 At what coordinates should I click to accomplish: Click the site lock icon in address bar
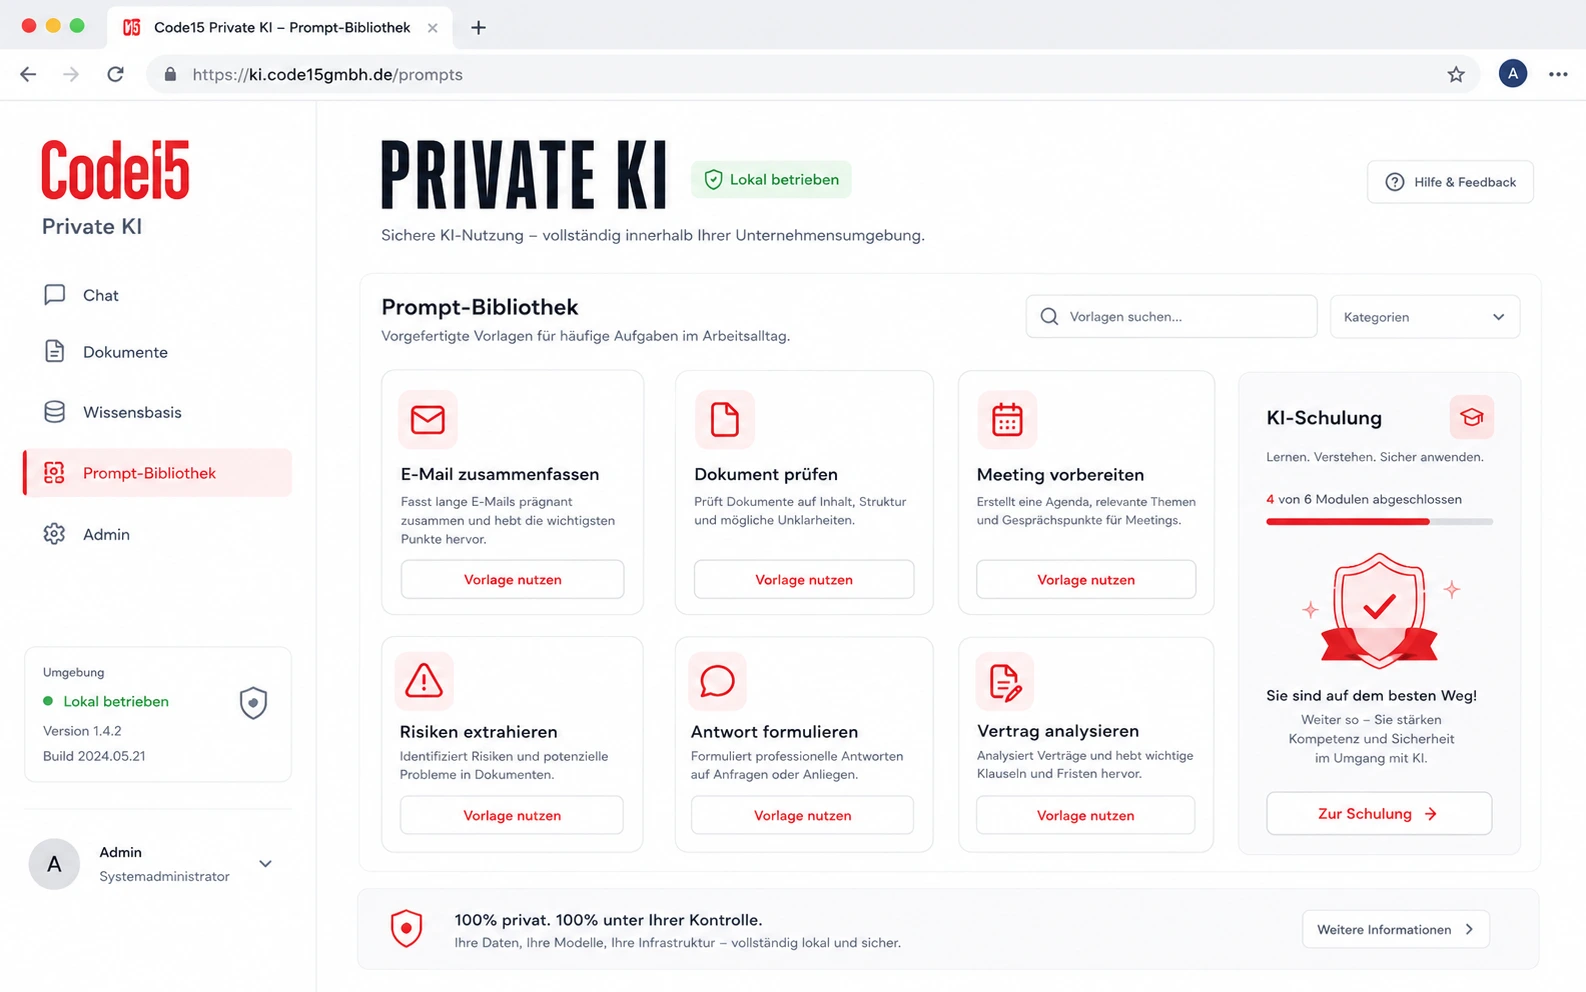tap(171, 74)
